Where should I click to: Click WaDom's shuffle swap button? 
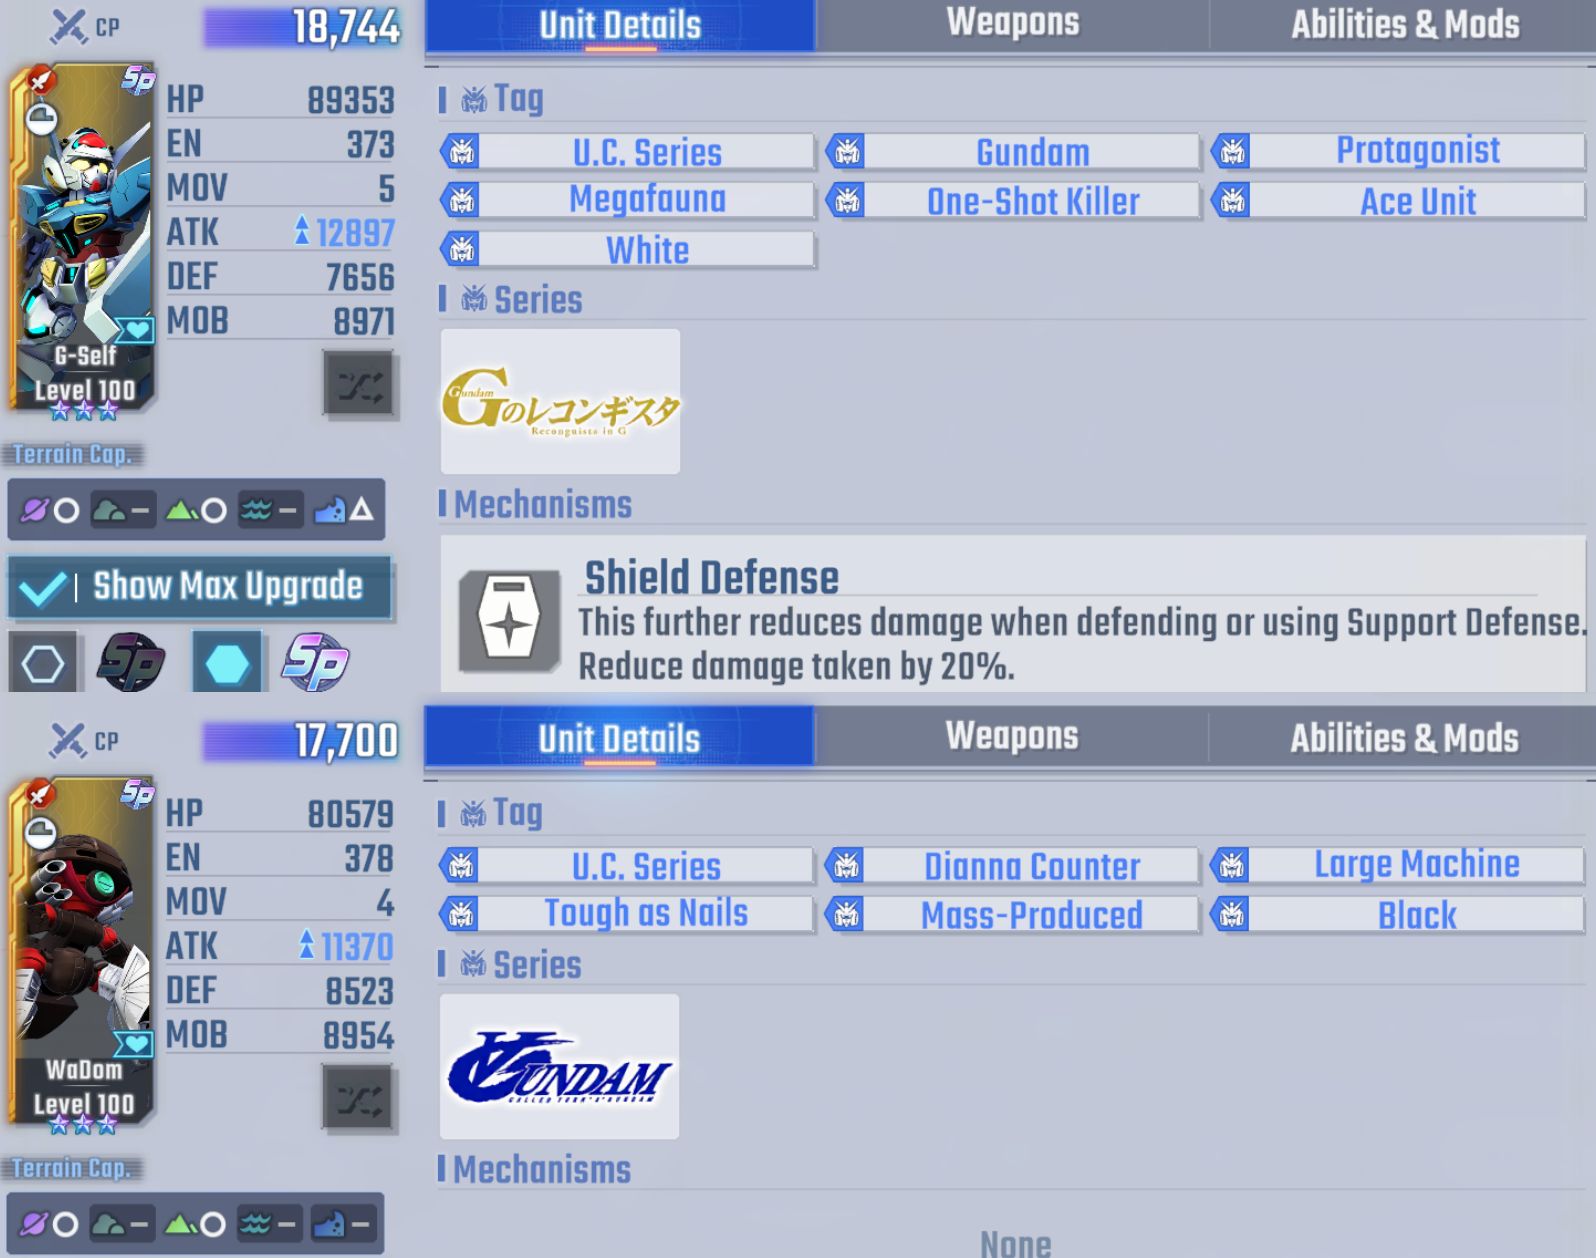[358, 1099]
